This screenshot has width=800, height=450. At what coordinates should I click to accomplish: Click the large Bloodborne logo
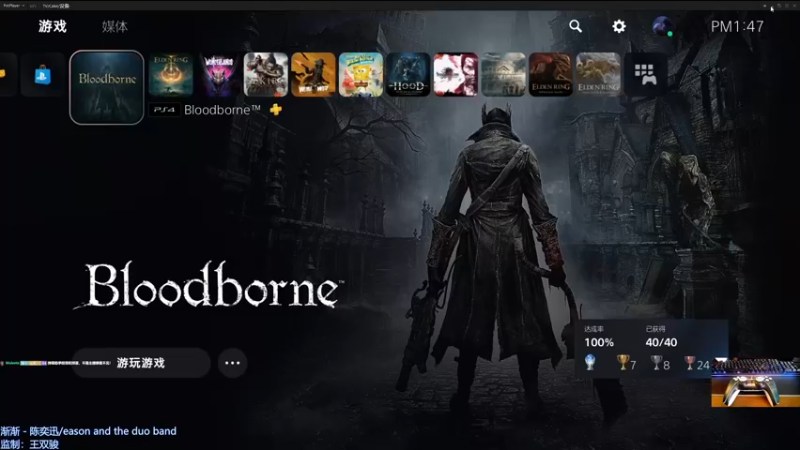point(209,285)
